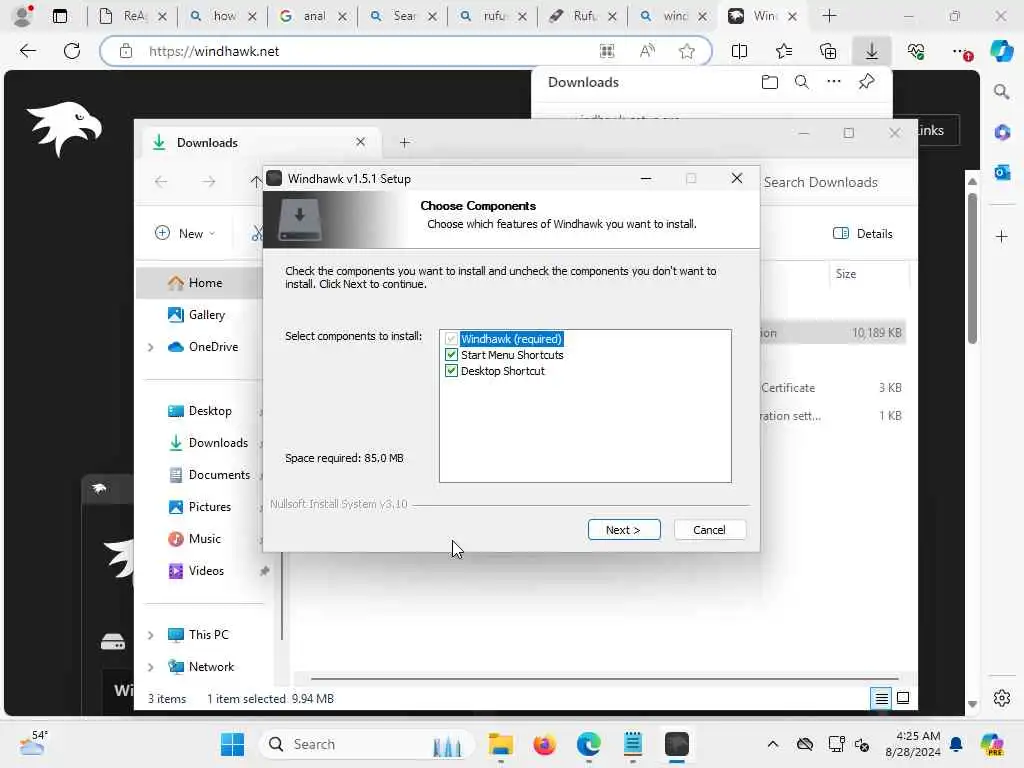This screenshot has height=768, width=1024.
Task: Open Videos folder in sidebar
Action: (x=206, y=571)
